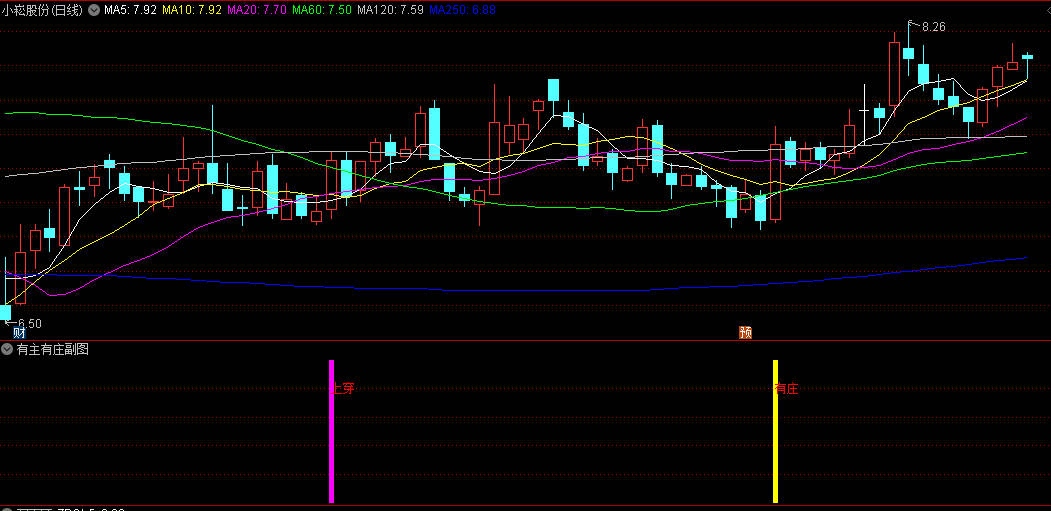The image size is (1051, 511).
Task: Select the yellow 有庄 signal bar
Action: 776,431
